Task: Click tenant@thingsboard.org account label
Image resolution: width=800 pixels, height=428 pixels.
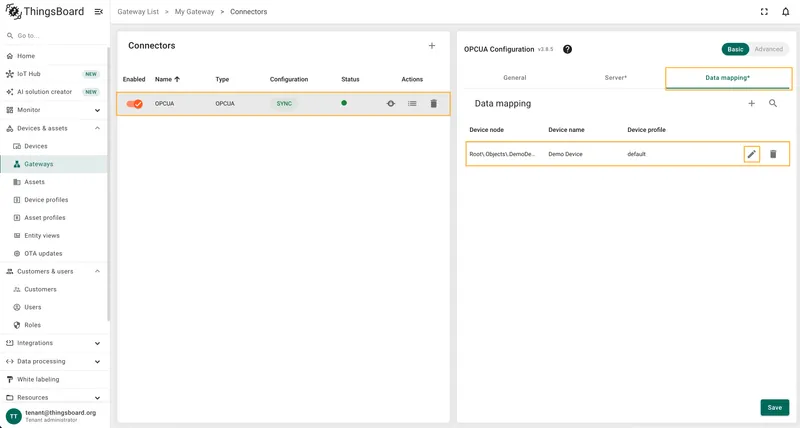Action: [60, 413]
